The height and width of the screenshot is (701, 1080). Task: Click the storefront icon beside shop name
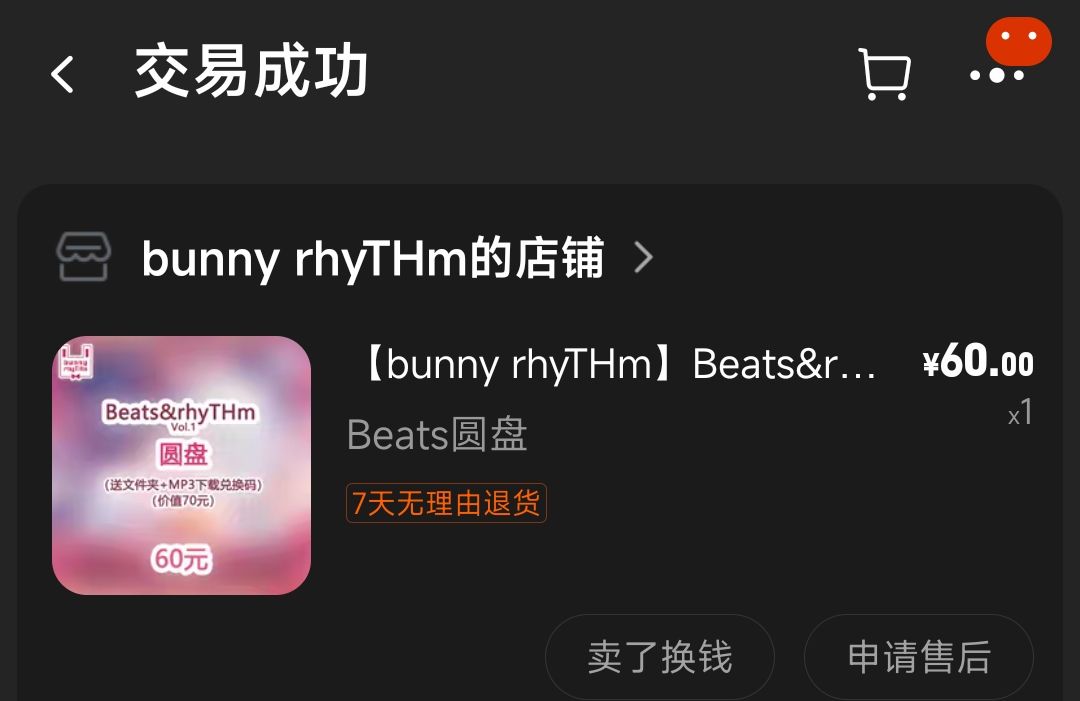83,257
